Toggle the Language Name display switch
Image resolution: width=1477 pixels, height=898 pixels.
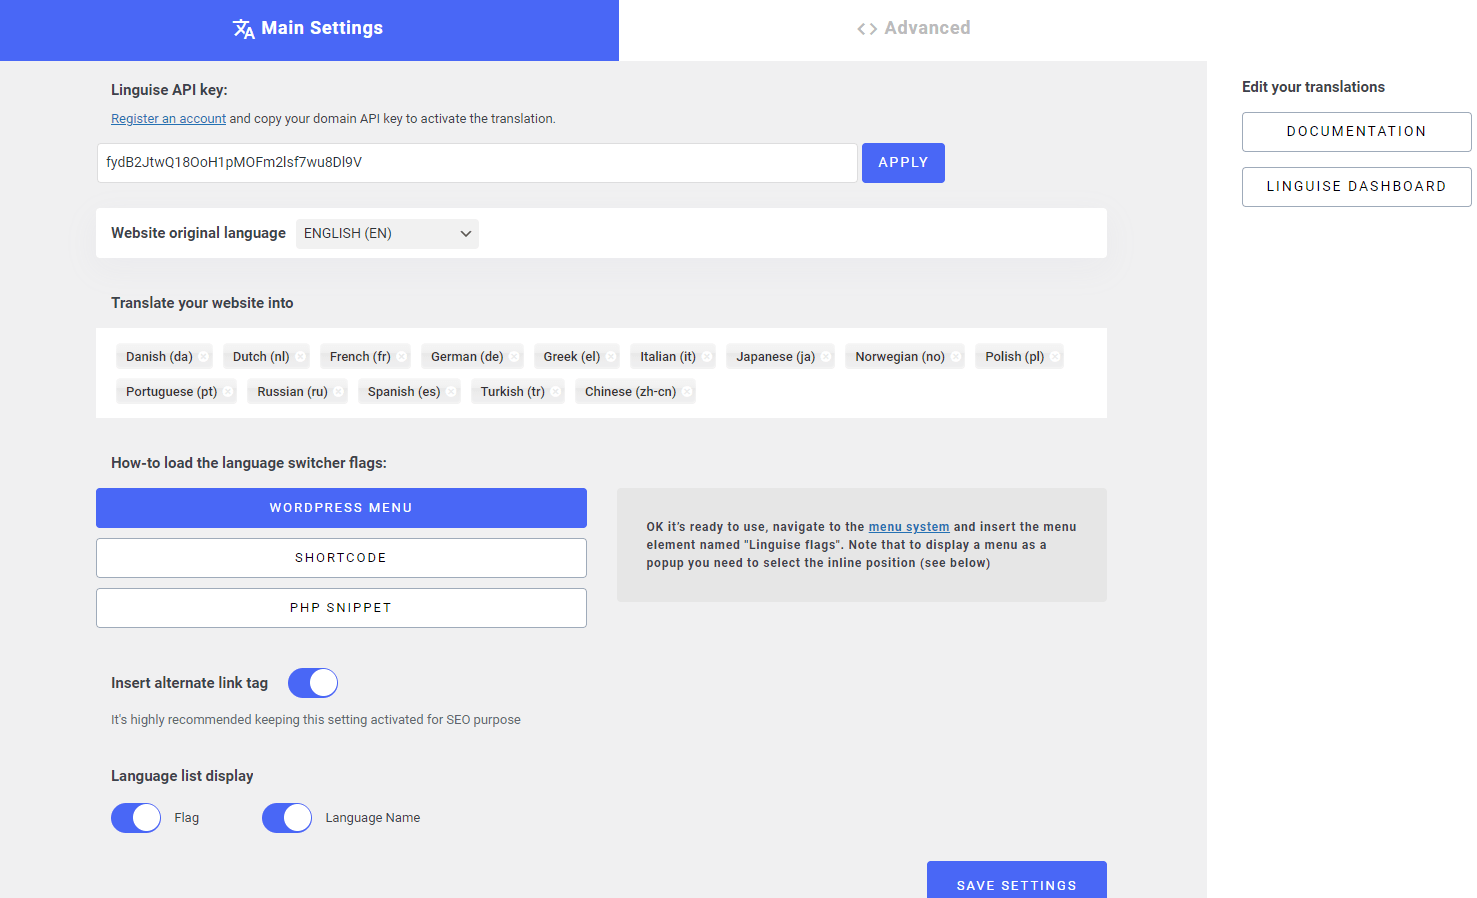pos(287,818)
